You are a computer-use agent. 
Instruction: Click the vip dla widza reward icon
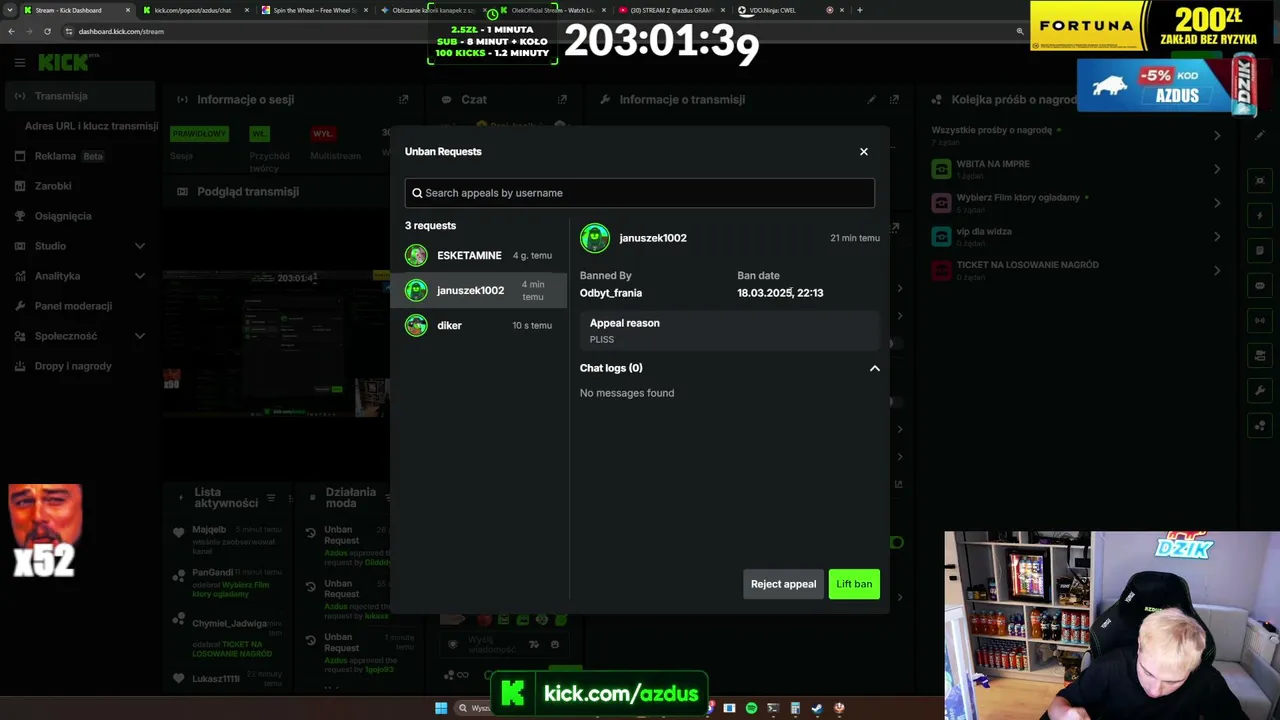tap(941, 236)
